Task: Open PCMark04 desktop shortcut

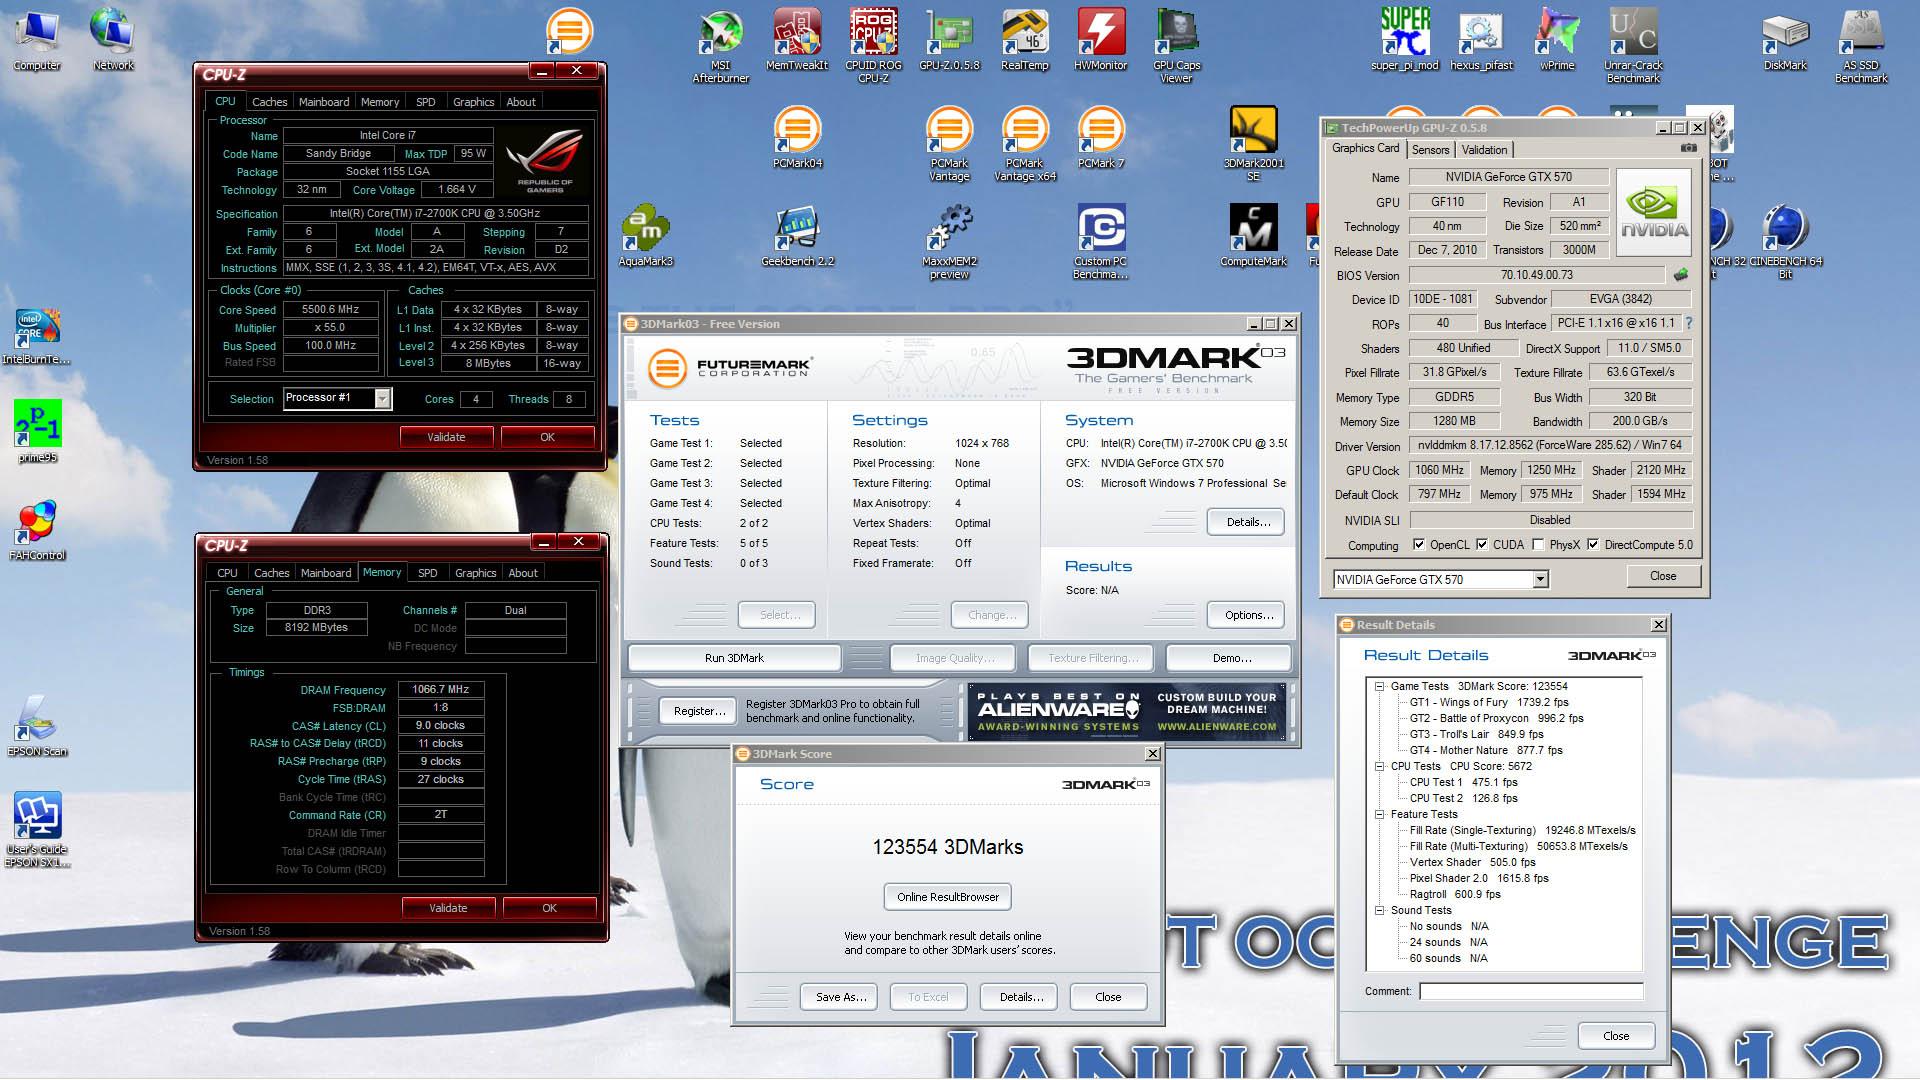Action: click(x=797, y=138)
